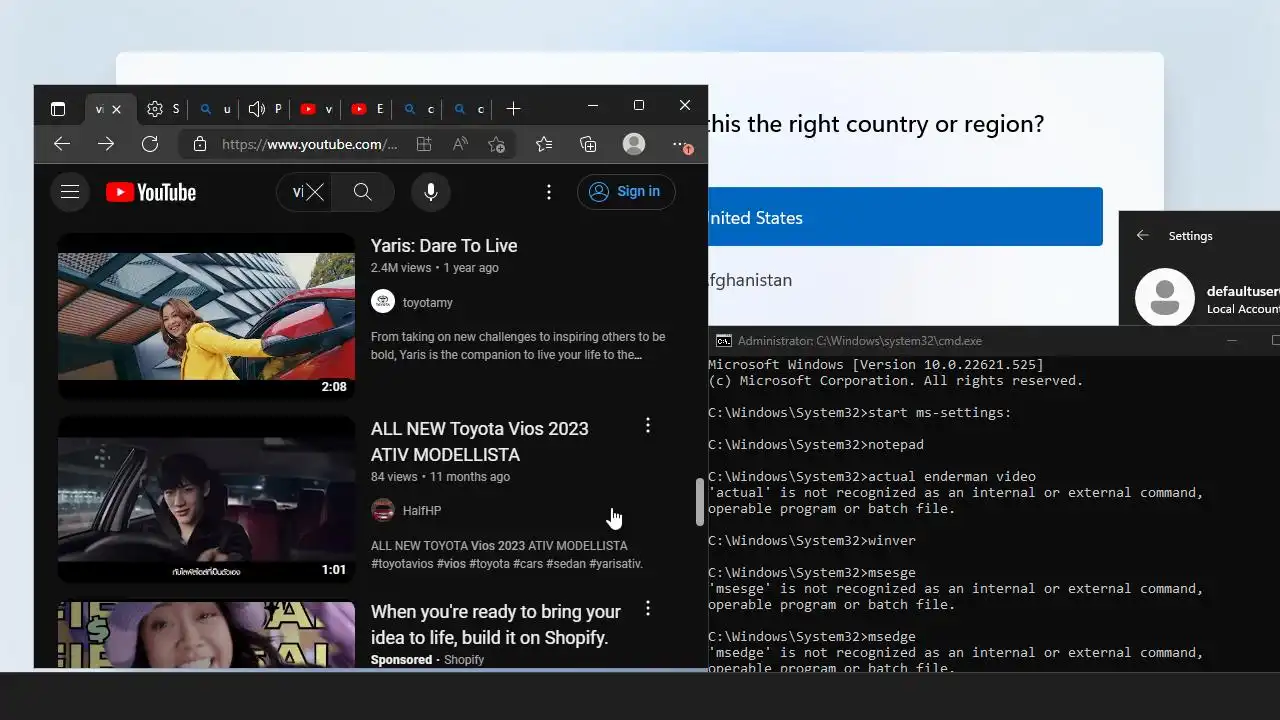Select United States in the region list
The width and height of the screenshot is (1280, 720).
905,217
